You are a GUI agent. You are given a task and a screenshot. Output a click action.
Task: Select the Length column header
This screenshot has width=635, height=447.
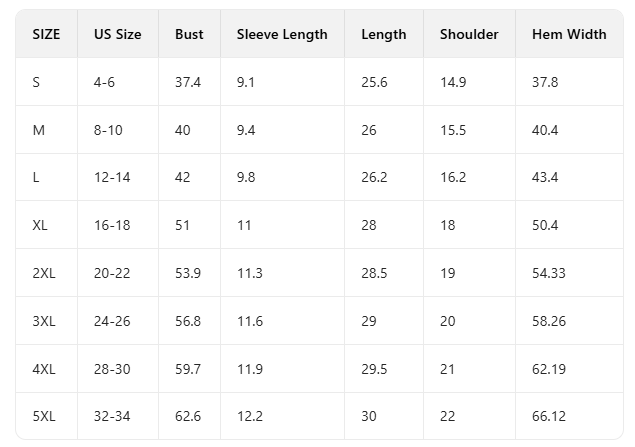(x=383, y=34)
